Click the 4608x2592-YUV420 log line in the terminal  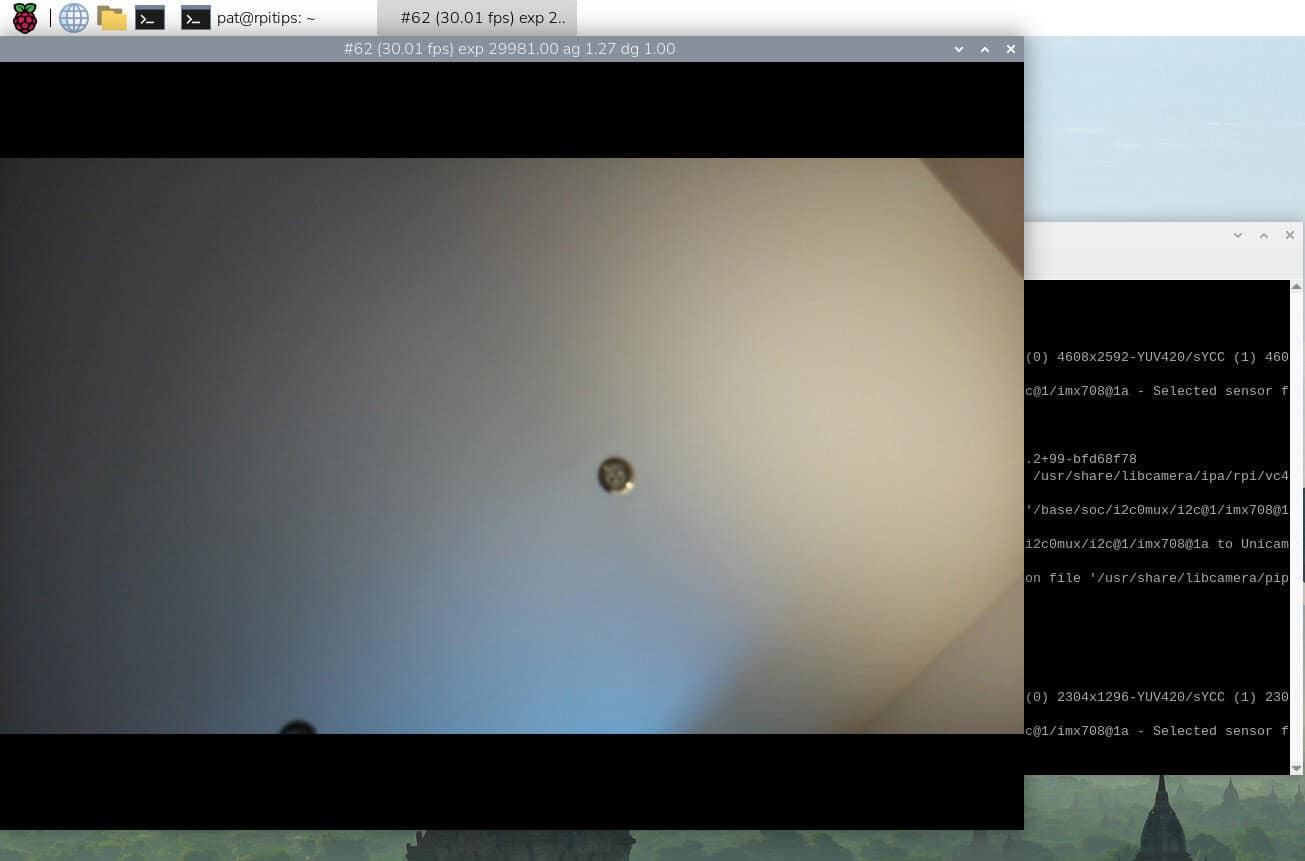[x=1150, y=357]
